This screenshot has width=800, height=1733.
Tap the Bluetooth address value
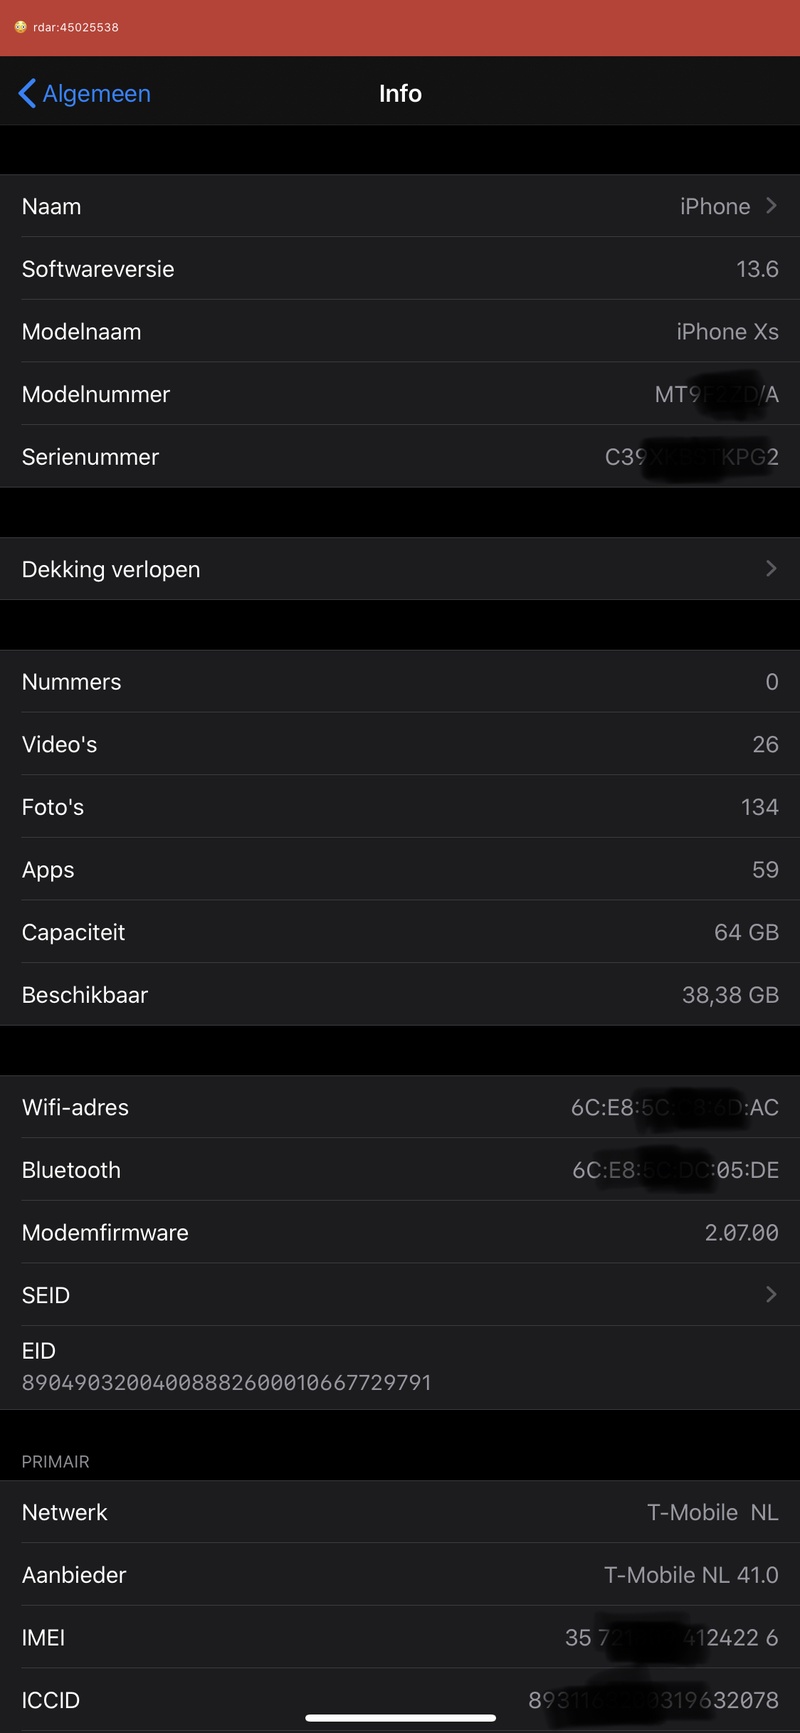tap(675, 1170)
